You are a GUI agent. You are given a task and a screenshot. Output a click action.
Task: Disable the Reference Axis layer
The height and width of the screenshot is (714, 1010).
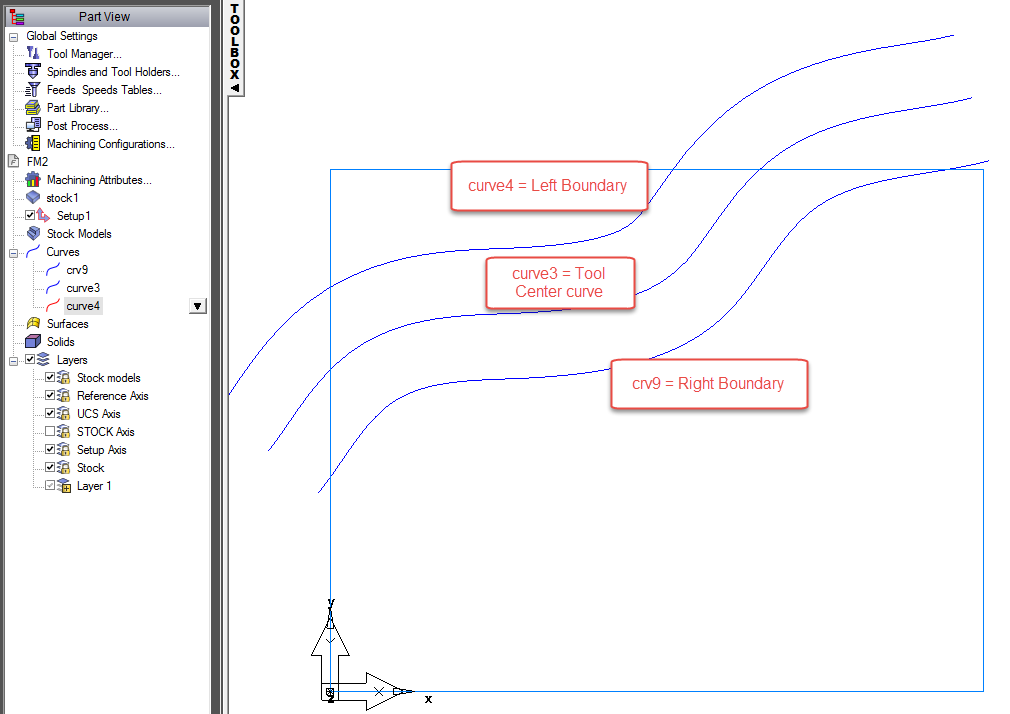click(49, 395)
